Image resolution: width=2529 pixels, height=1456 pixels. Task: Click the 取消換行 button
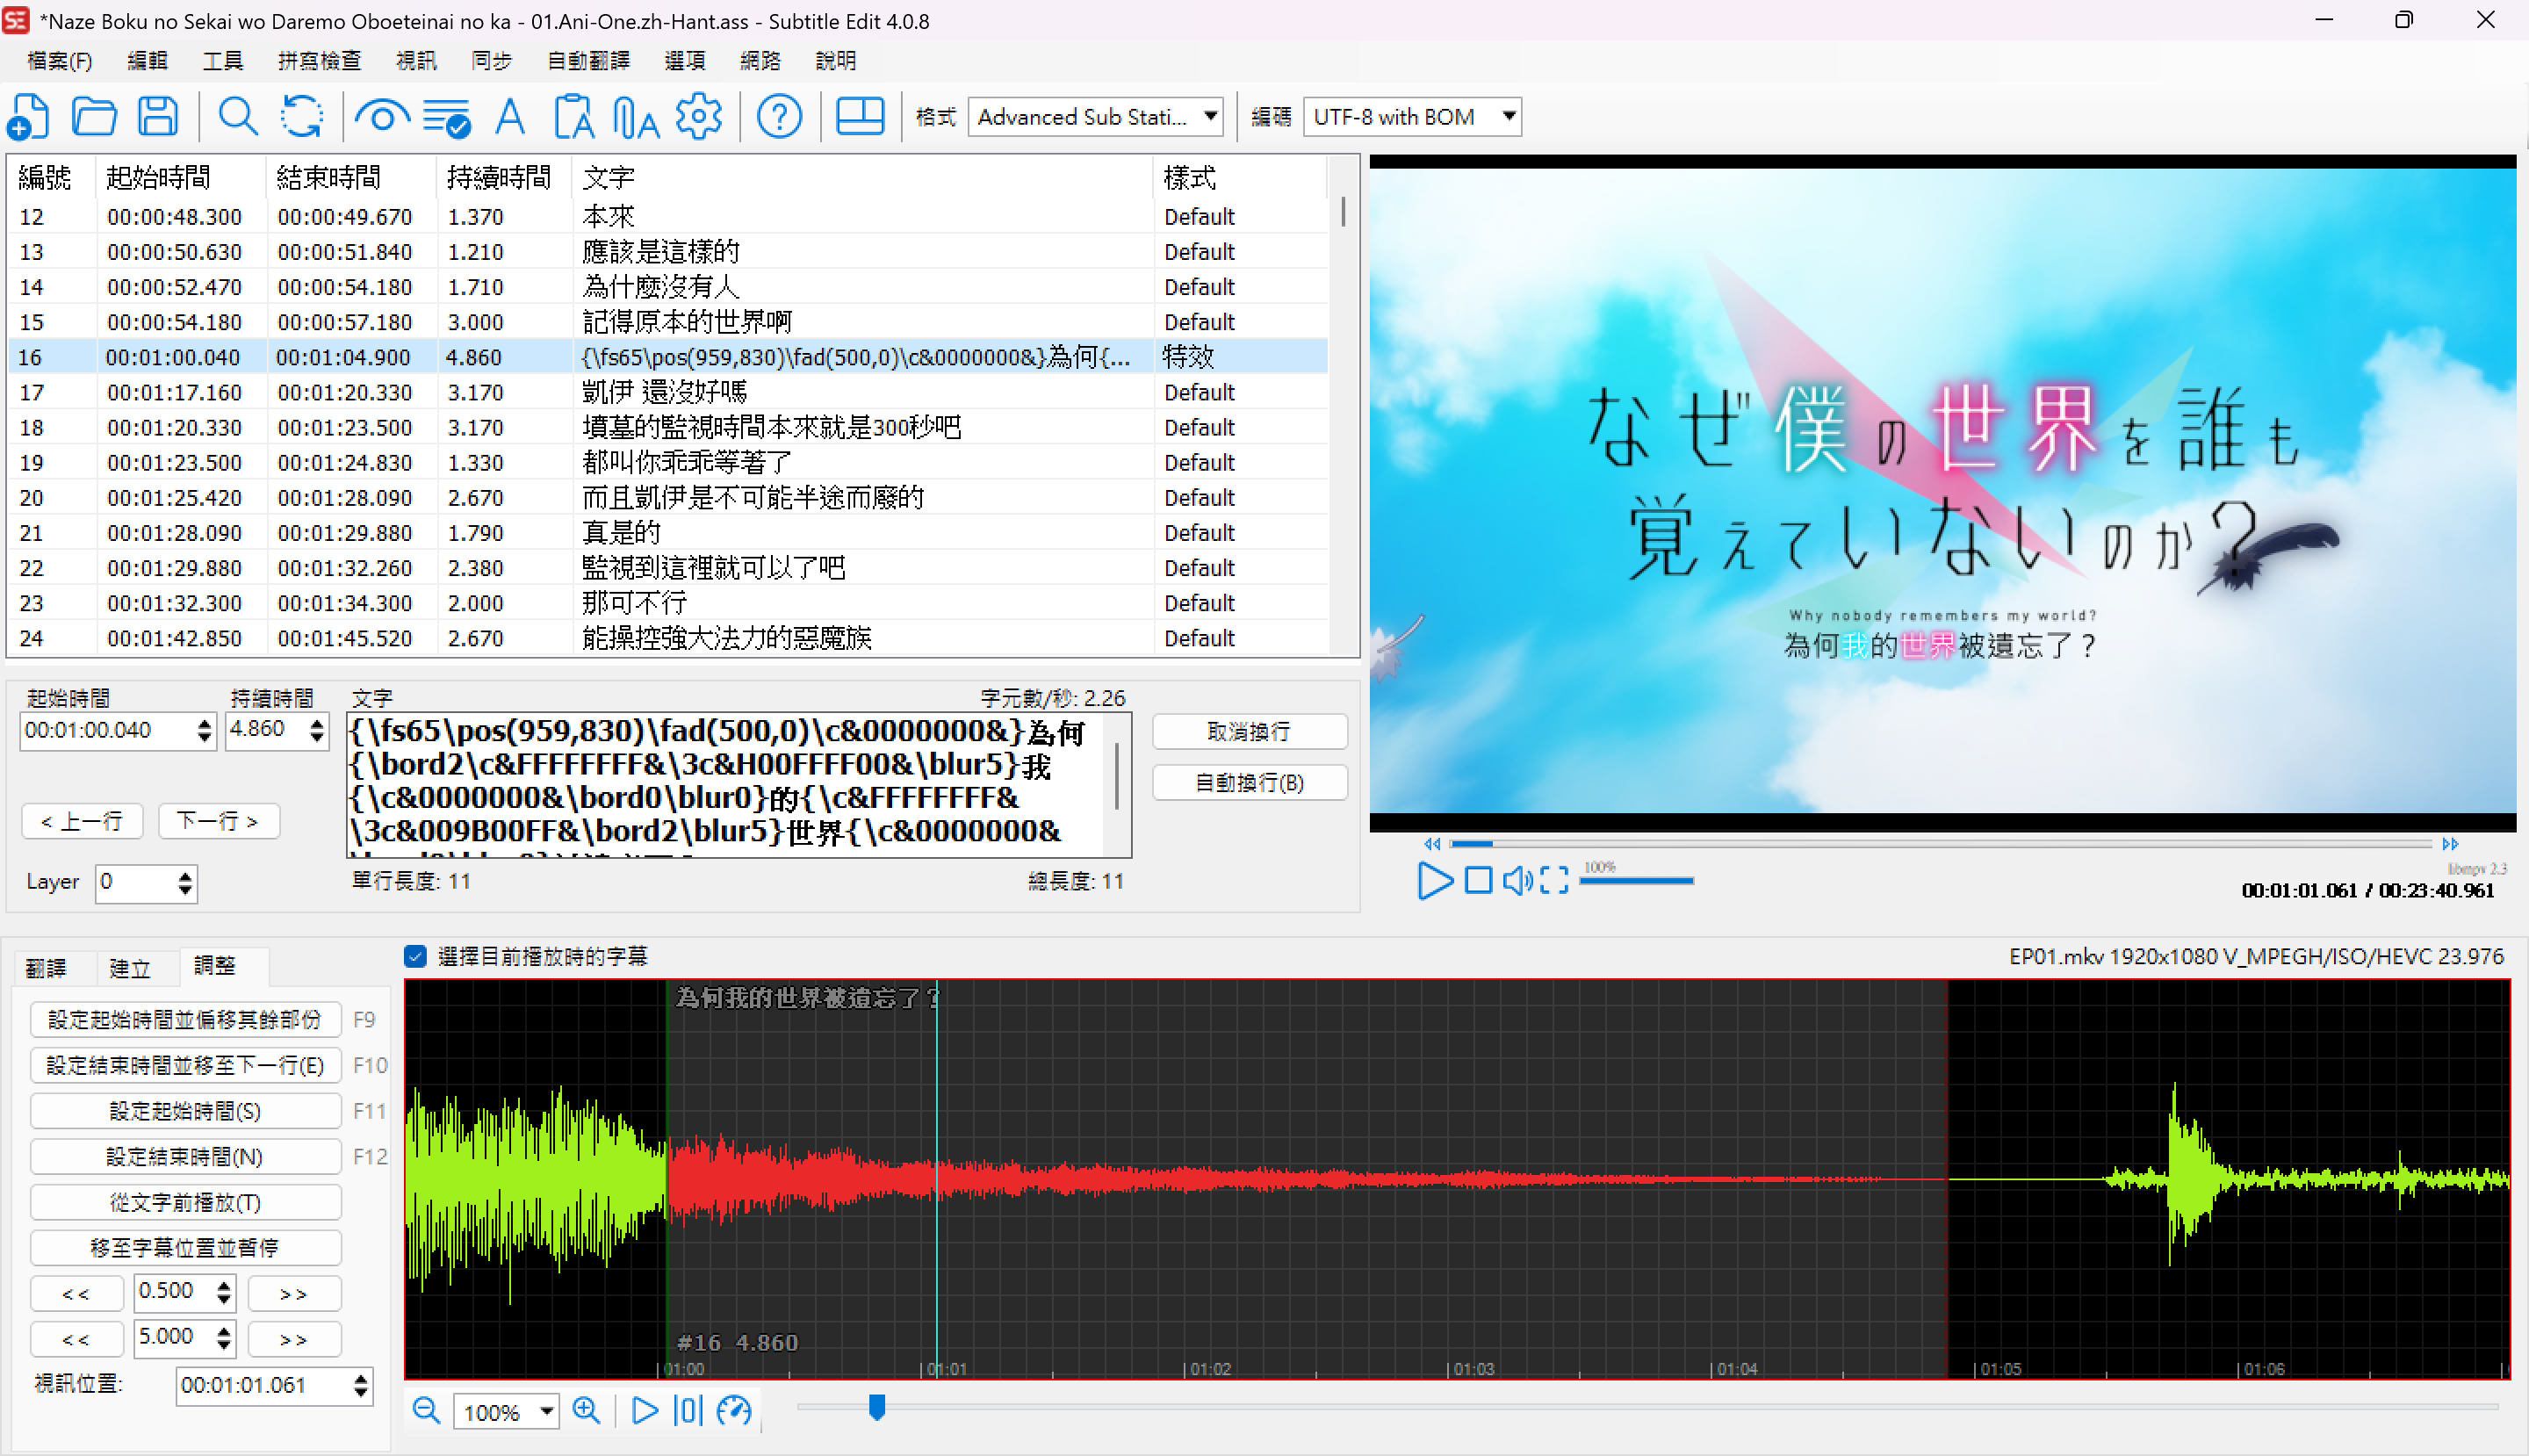coord(1249,731)
